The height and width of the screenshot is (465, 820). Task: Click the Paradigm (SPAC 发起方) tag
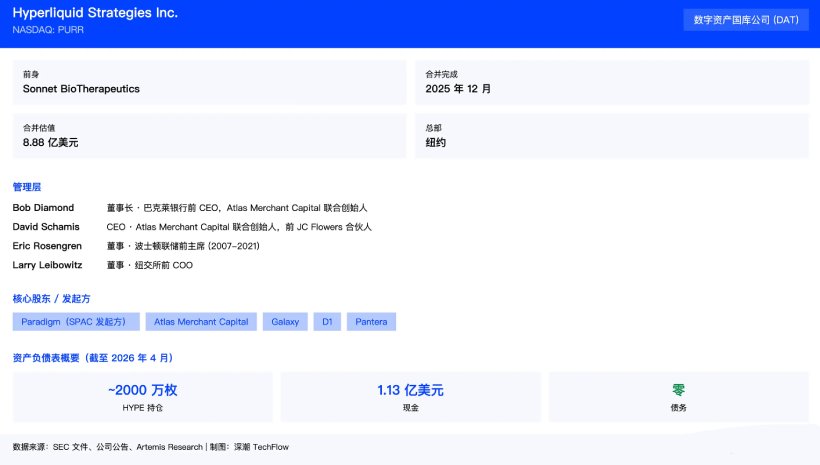(76, 322)
